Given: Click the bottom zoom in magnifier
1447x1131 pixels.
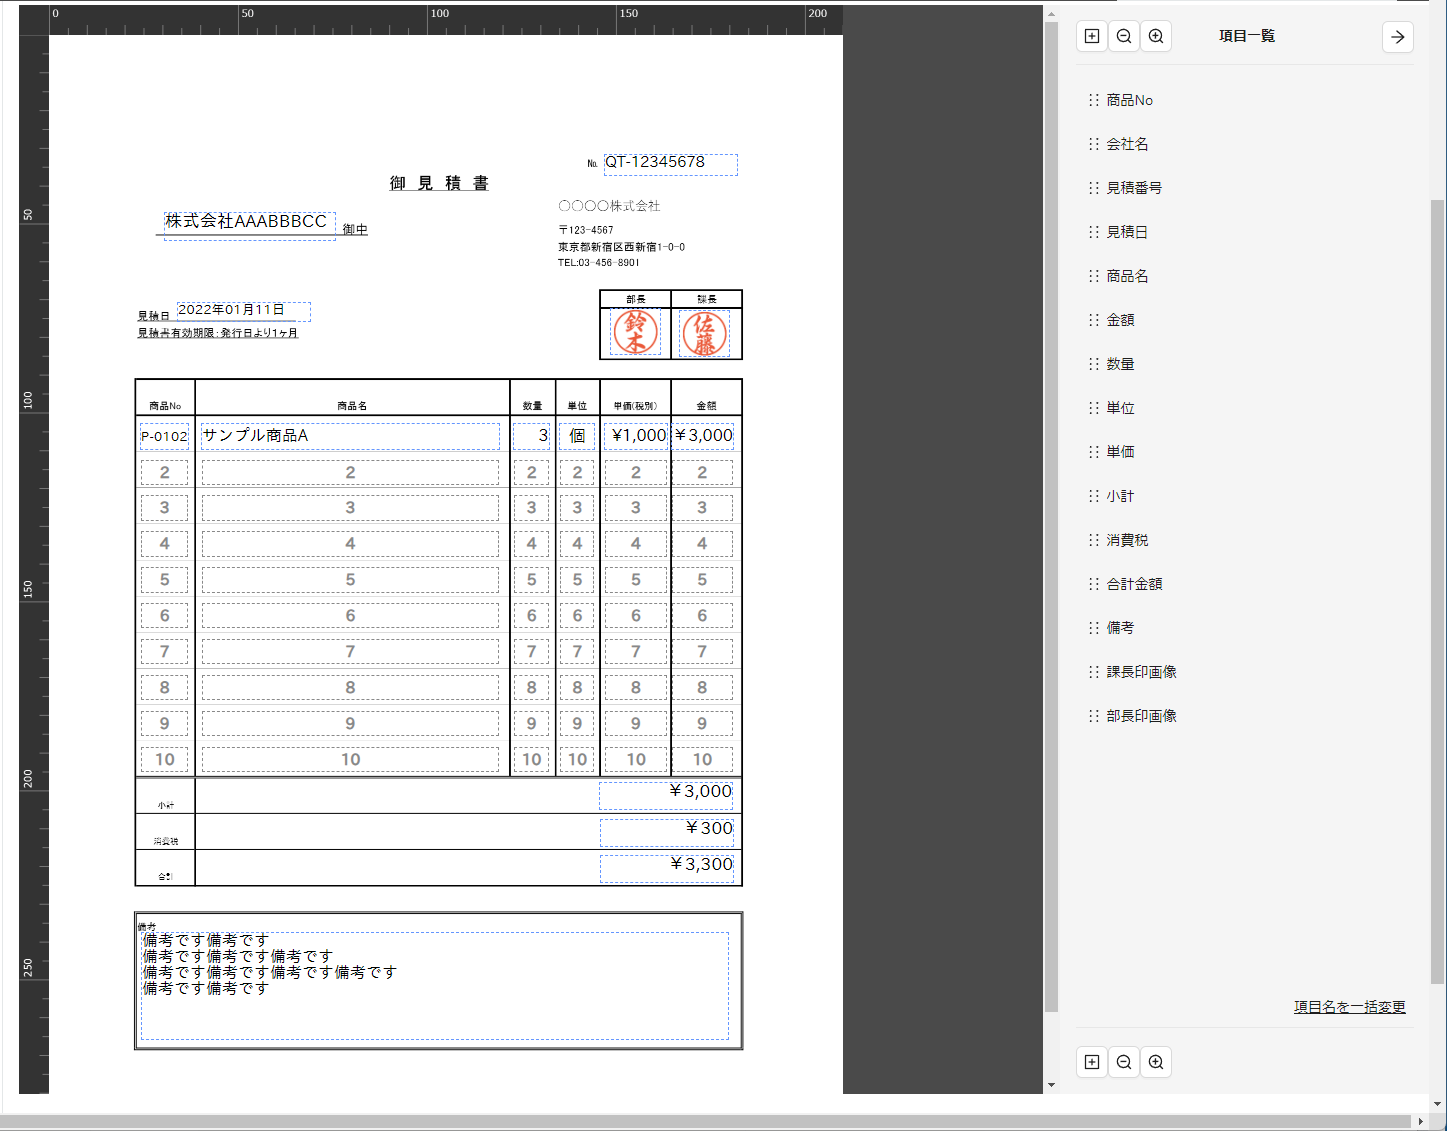Looking at the screenshot, I should tap(1156, 1062).
